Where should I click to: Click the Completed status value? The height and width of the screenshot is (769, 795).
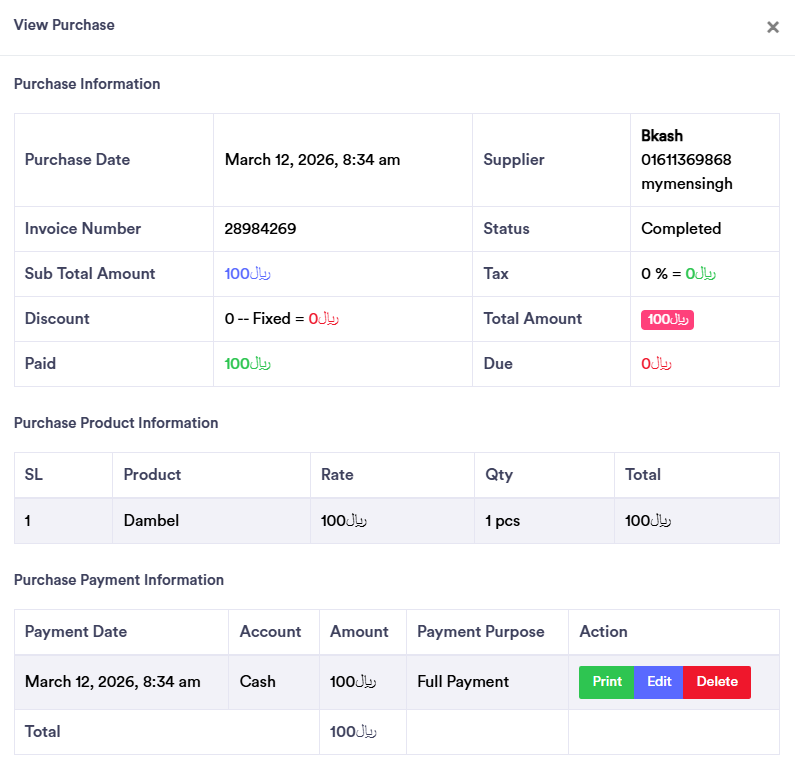pos(681,229)
